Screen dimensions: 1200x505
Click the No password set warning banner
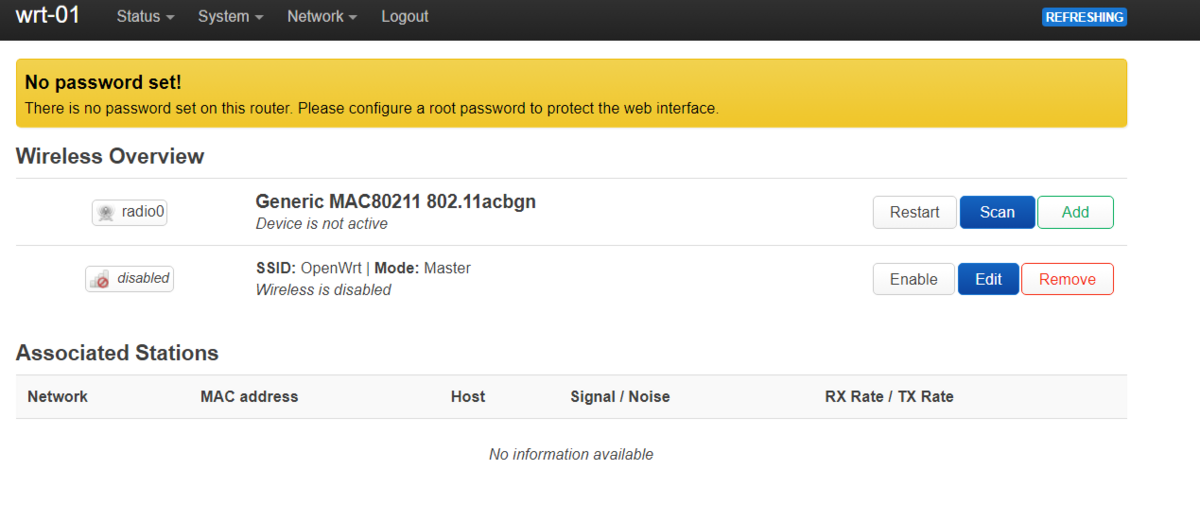tap(571, 93)
